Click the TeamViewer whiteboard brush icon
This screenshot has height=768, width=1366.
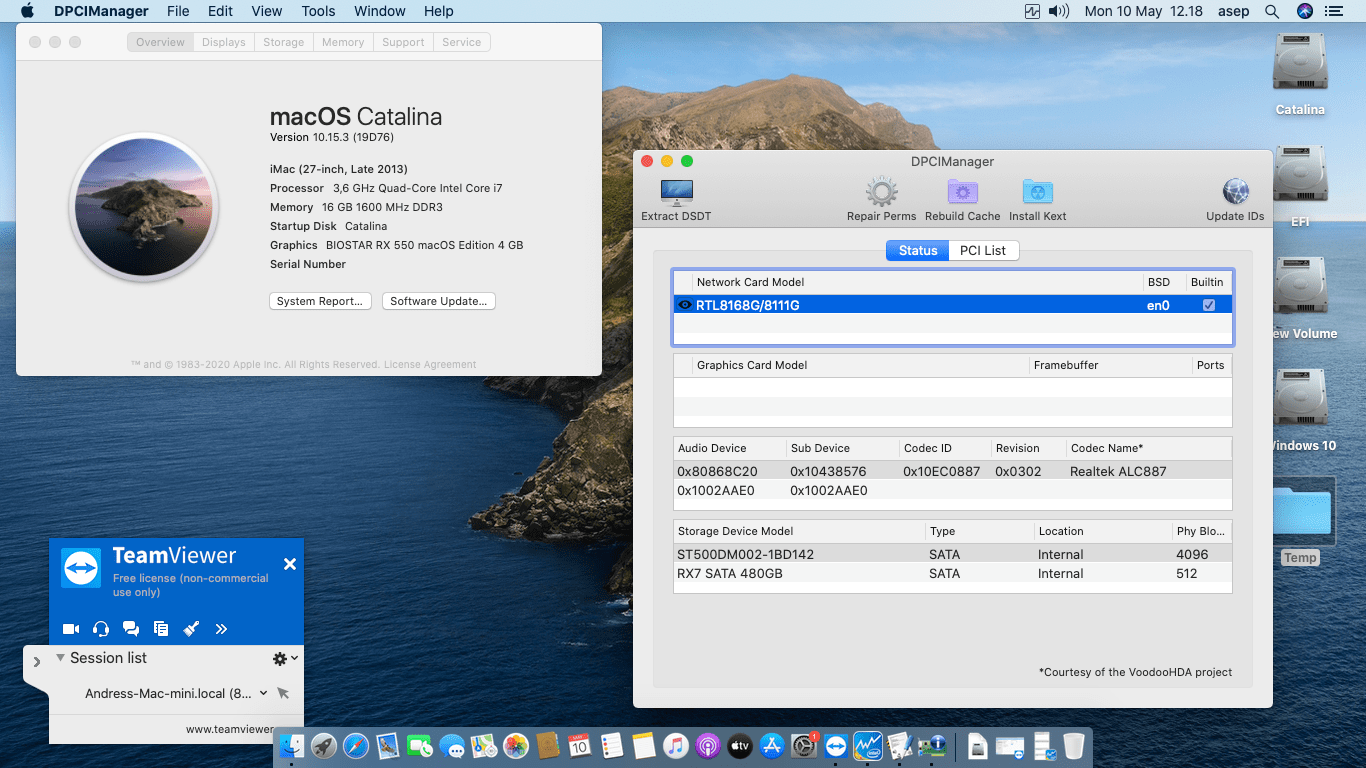click(x=192, y=629)
